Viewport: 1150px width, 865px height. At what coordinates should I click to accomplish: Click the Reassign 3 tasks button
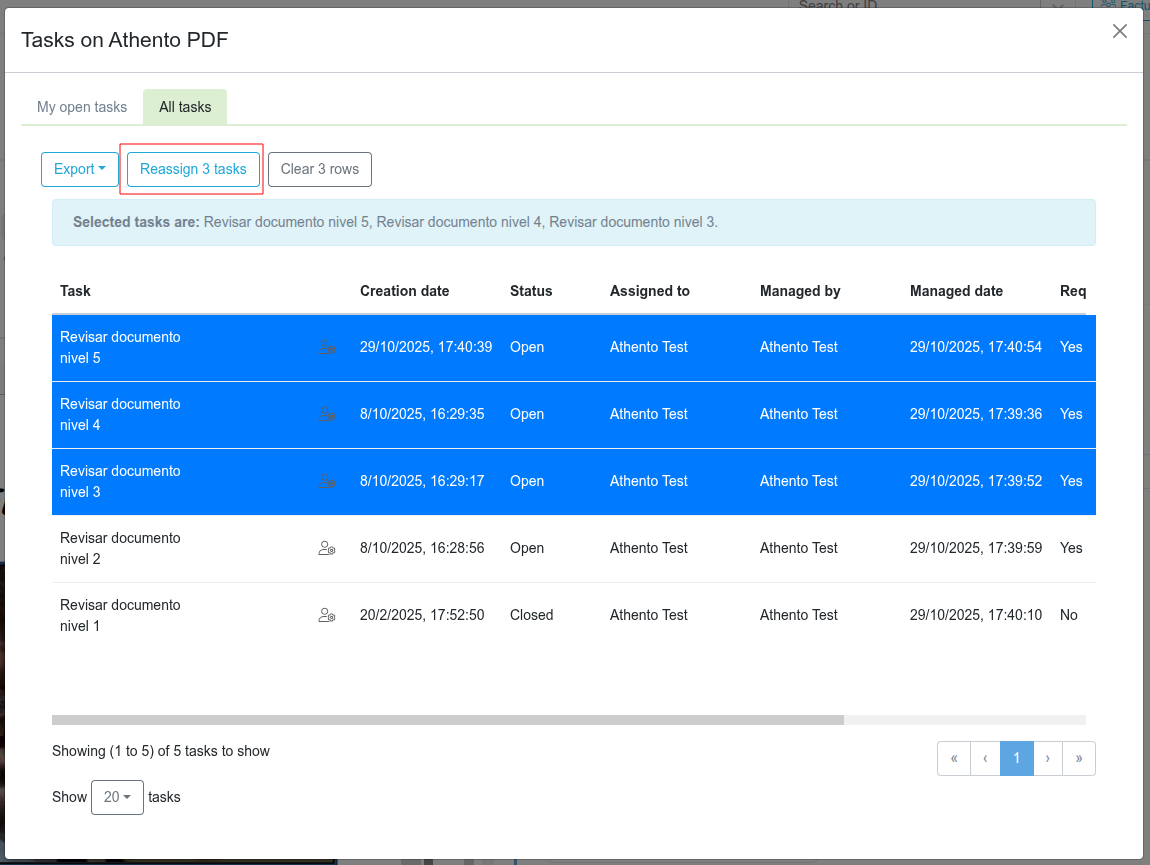tap(193, 169)
